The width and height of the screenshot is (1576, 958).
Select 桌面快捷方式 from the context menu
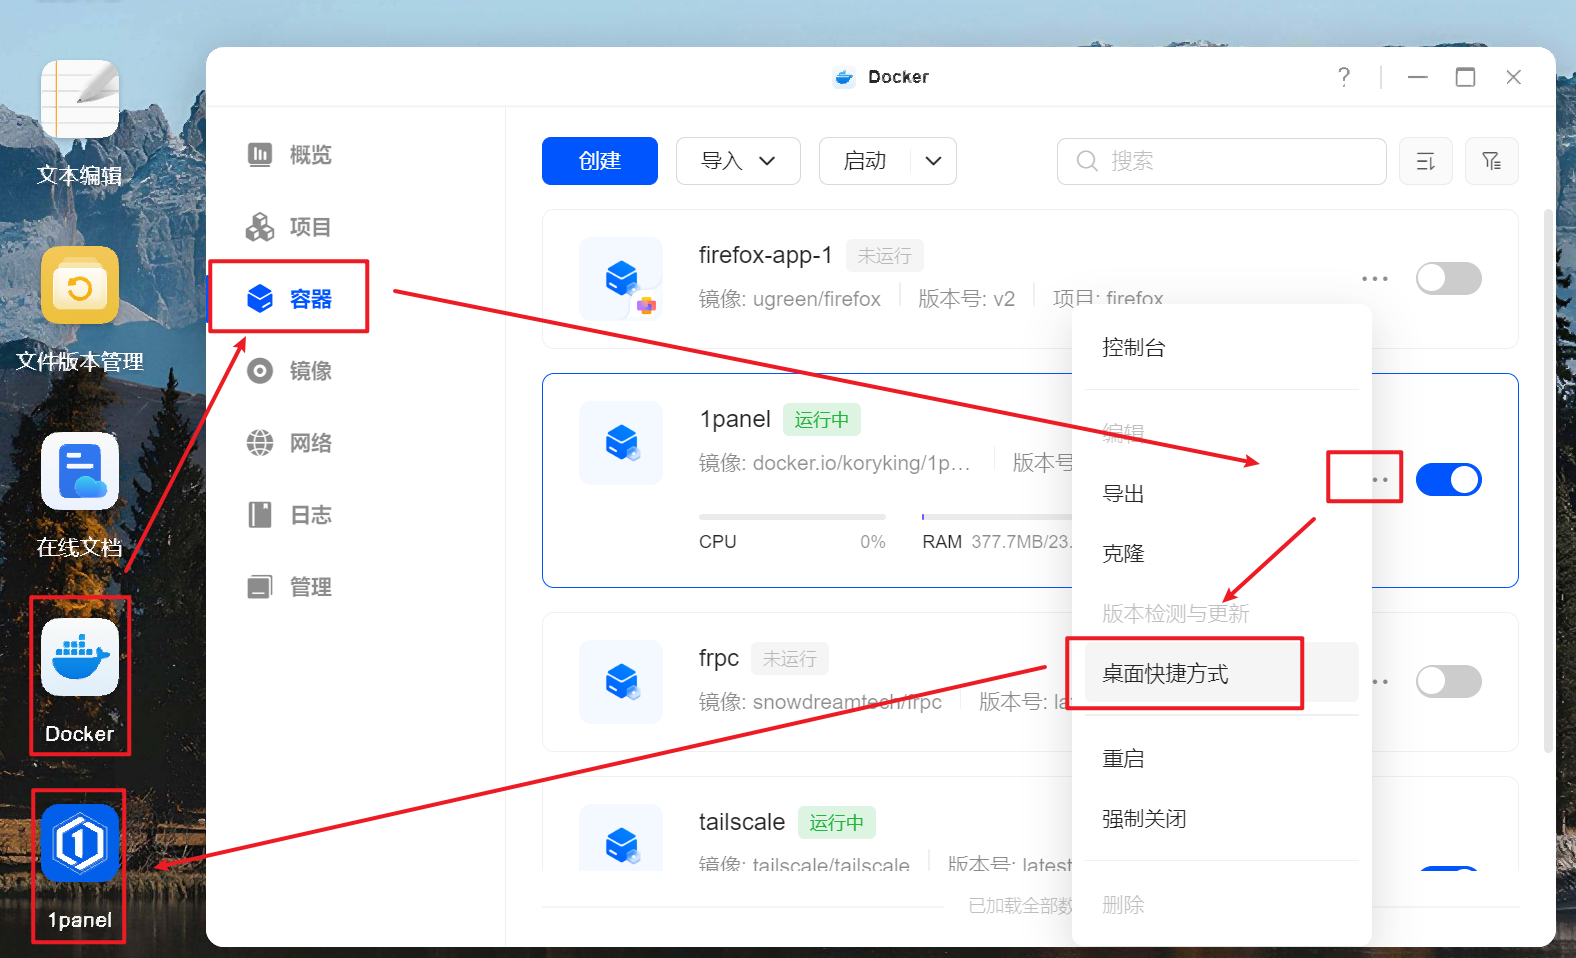tap(1165, 674)
